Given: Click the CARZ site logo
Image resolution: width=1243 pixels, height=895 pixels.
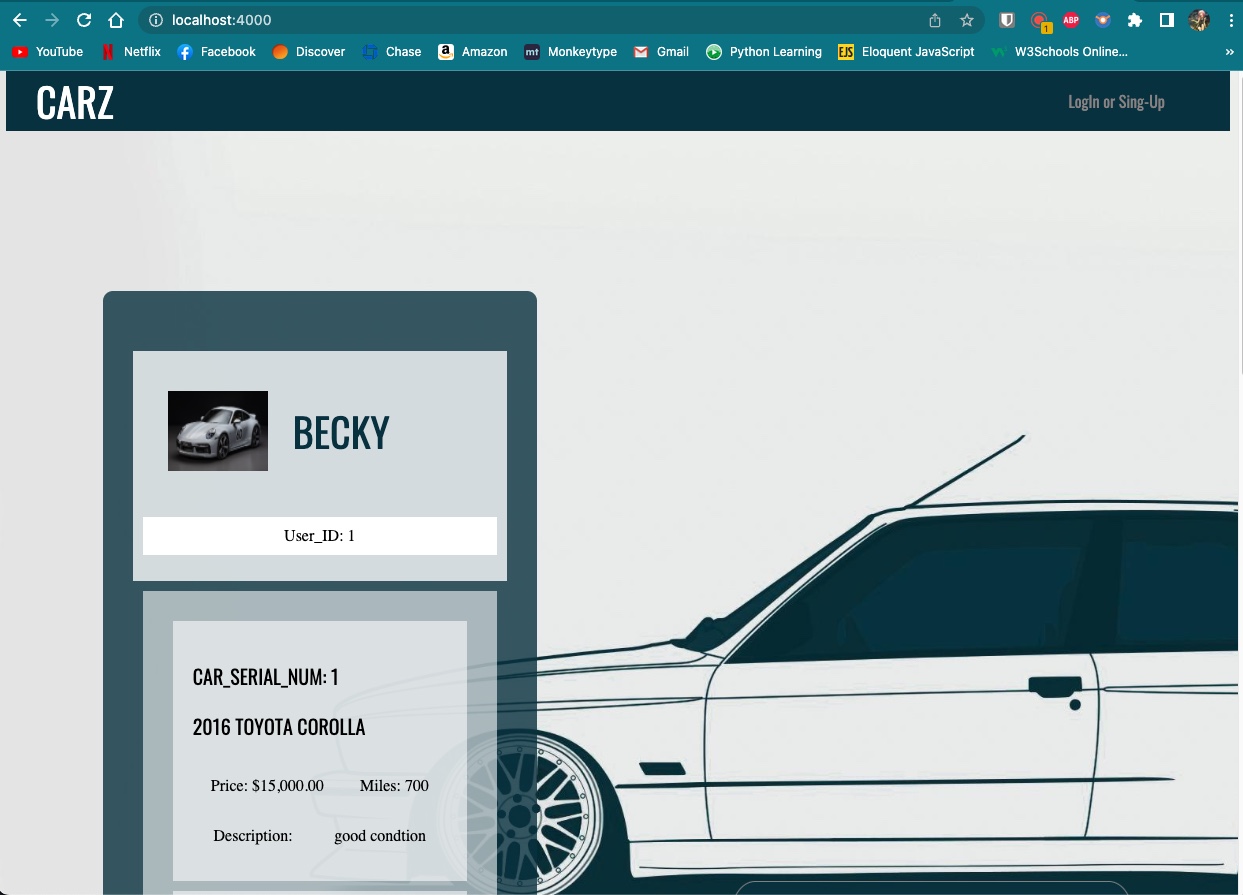Looking at the screenshot, I should click(75, 102).
